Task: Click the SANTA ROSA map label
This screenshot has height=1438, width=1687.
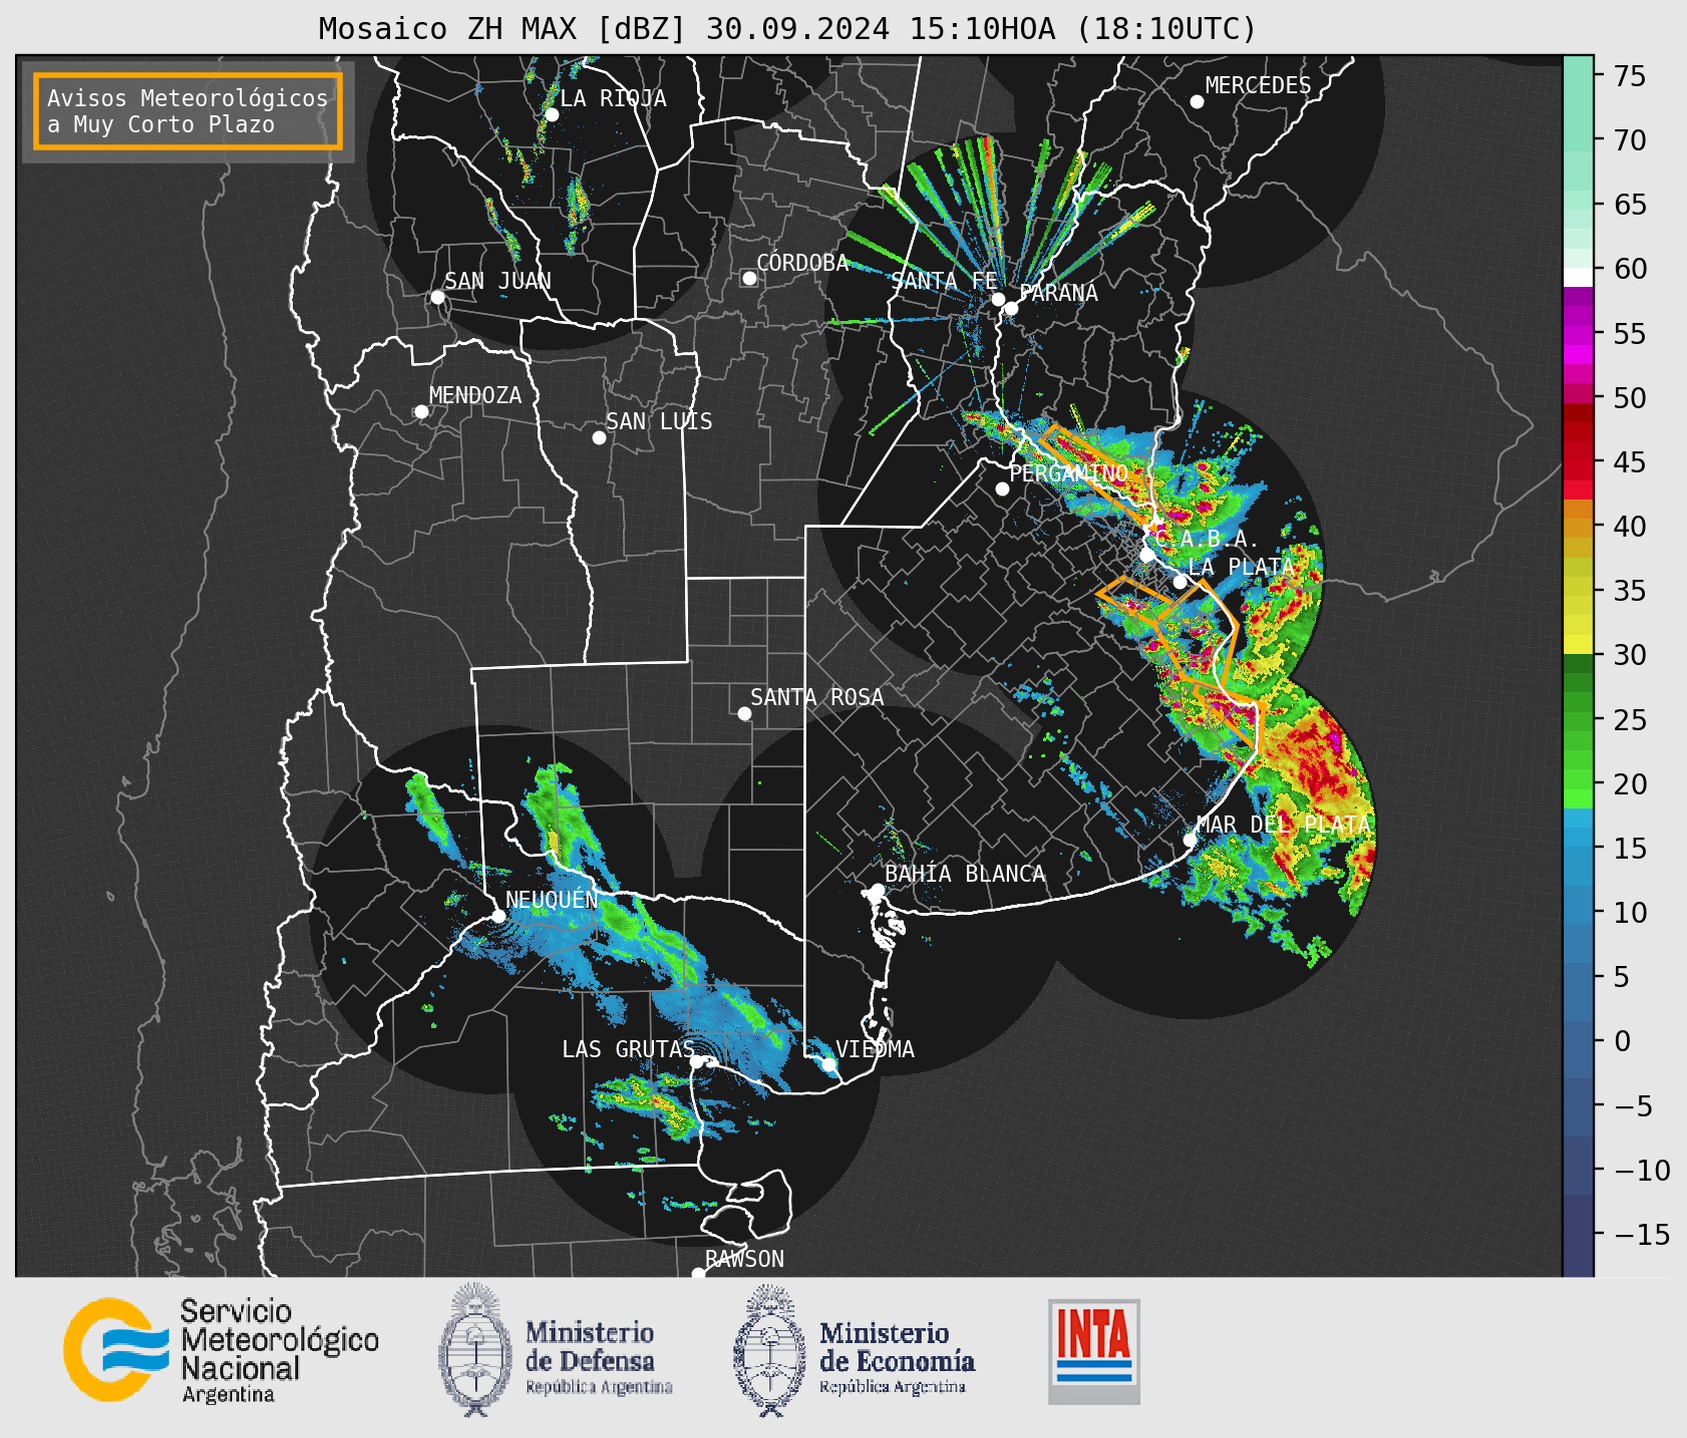Action: coord(817,697)
